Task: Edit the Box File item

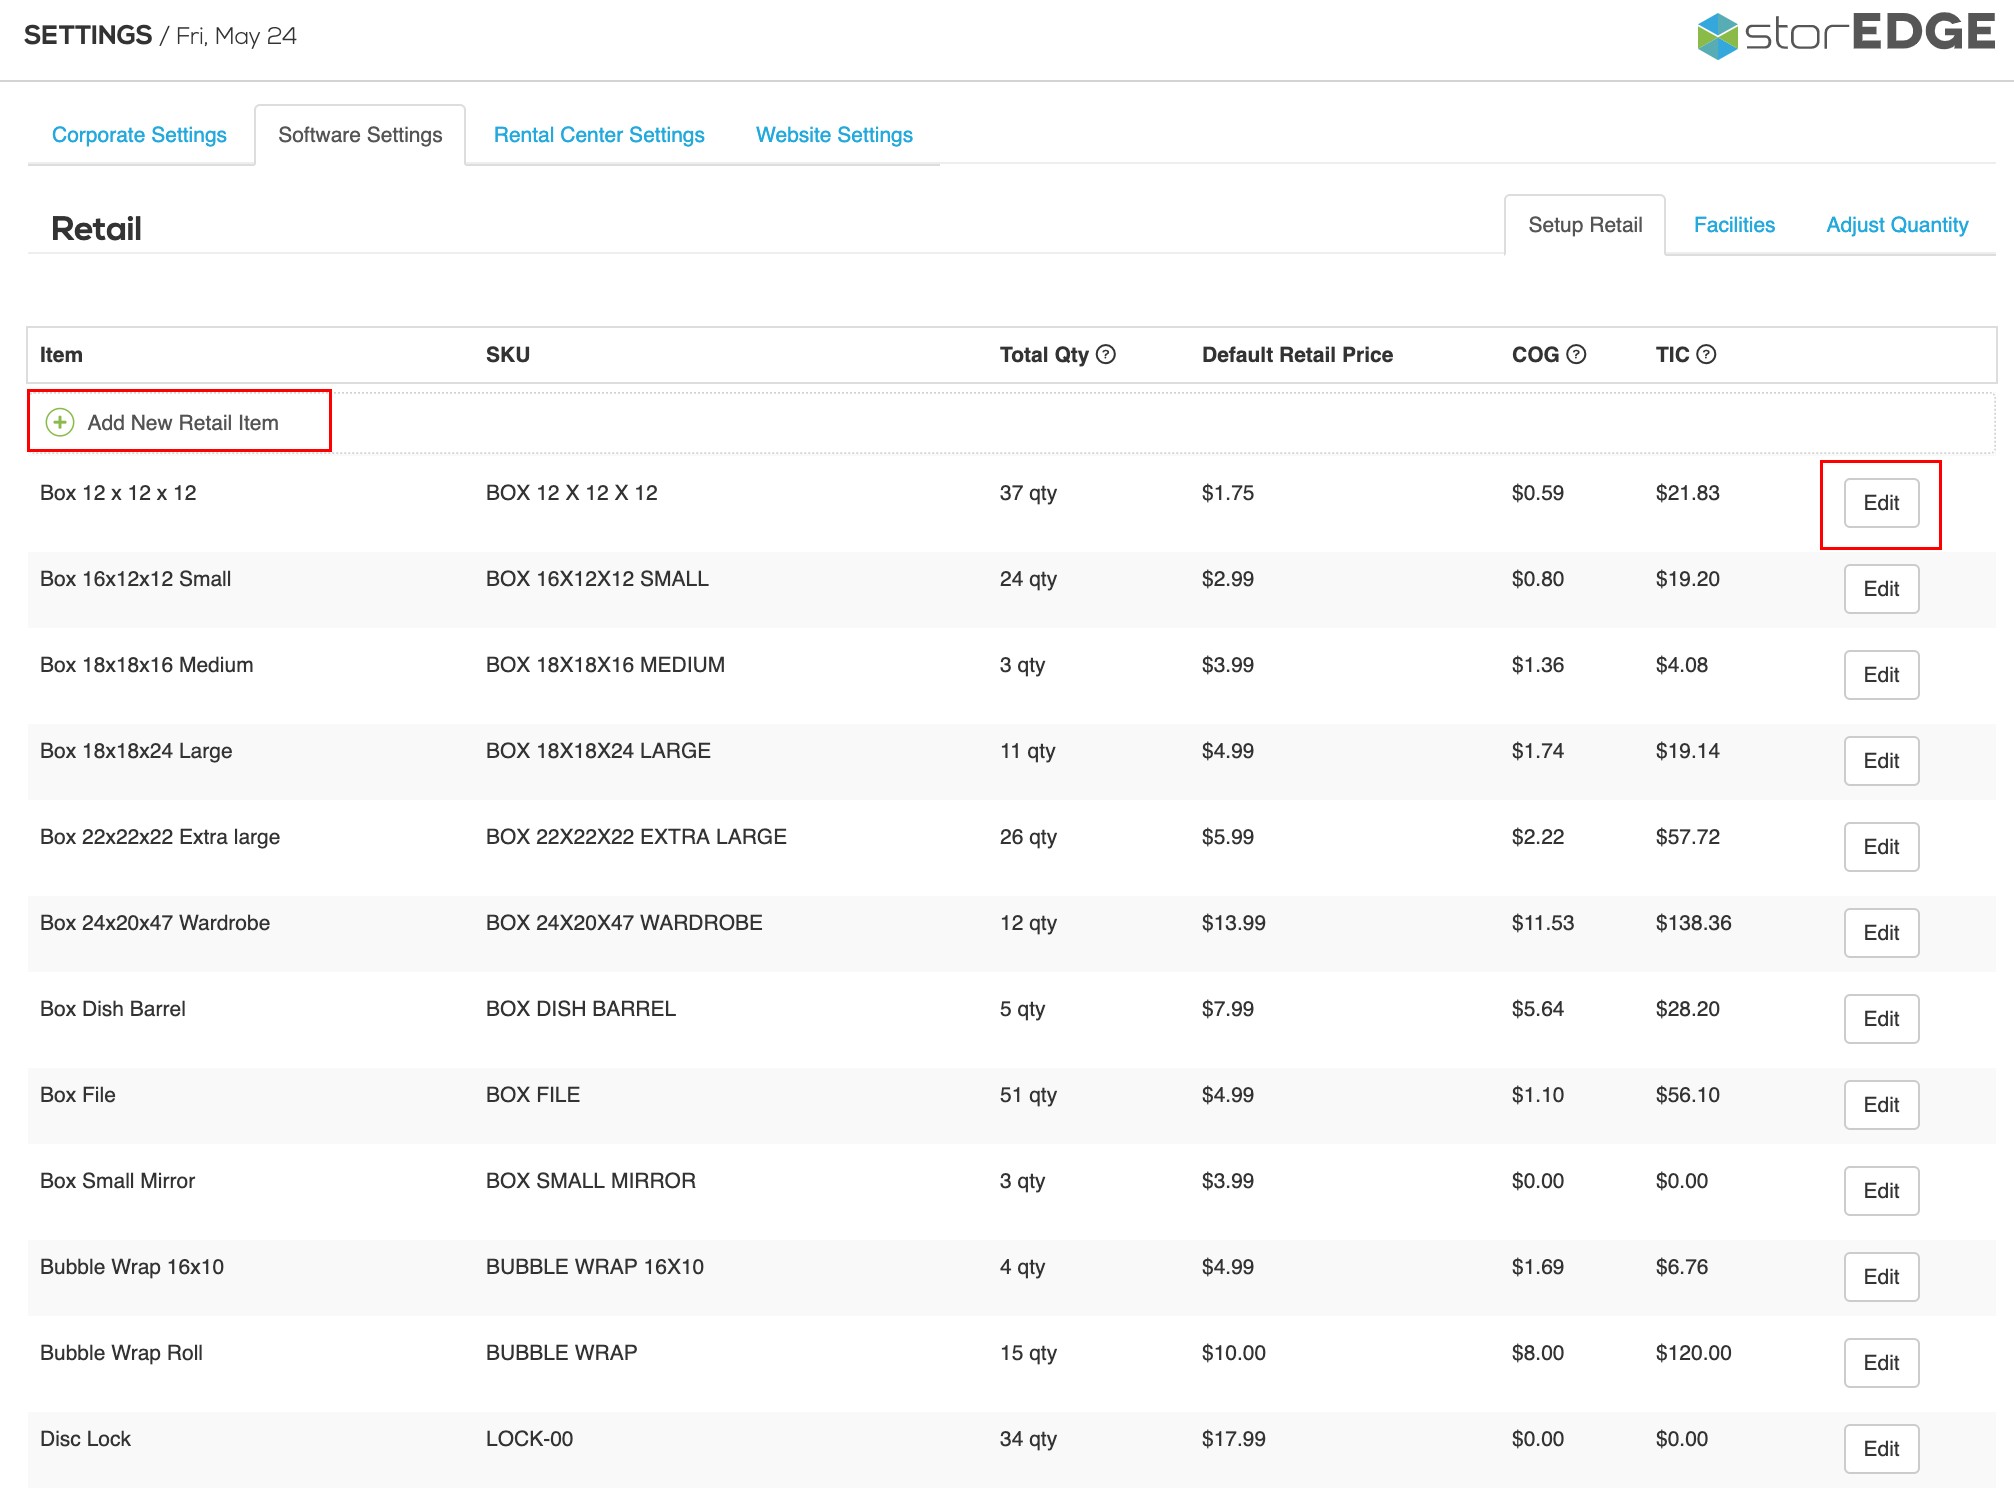Action: (x=1881, y=1105)
